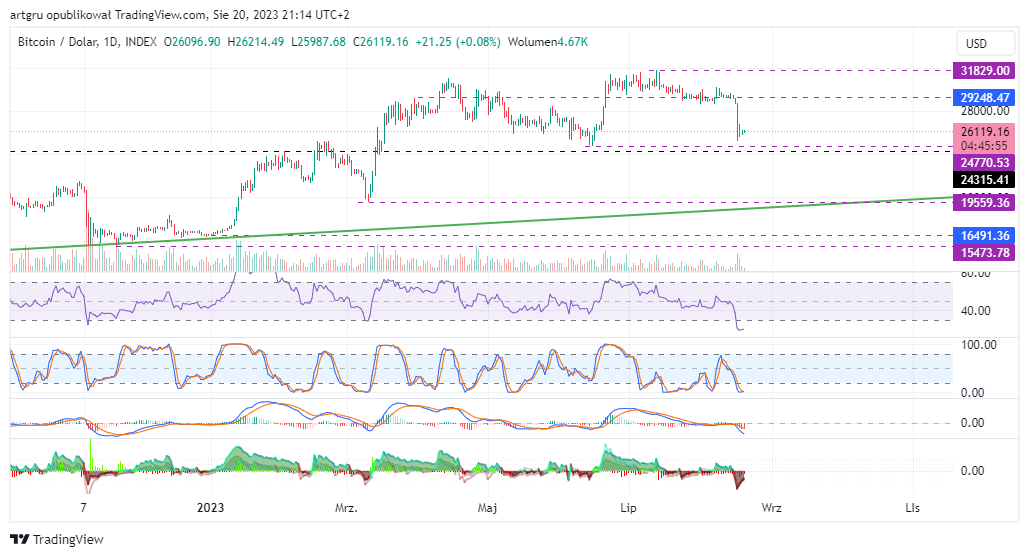
Task: Click the close value C26119.16
Action: click(381, 42)
